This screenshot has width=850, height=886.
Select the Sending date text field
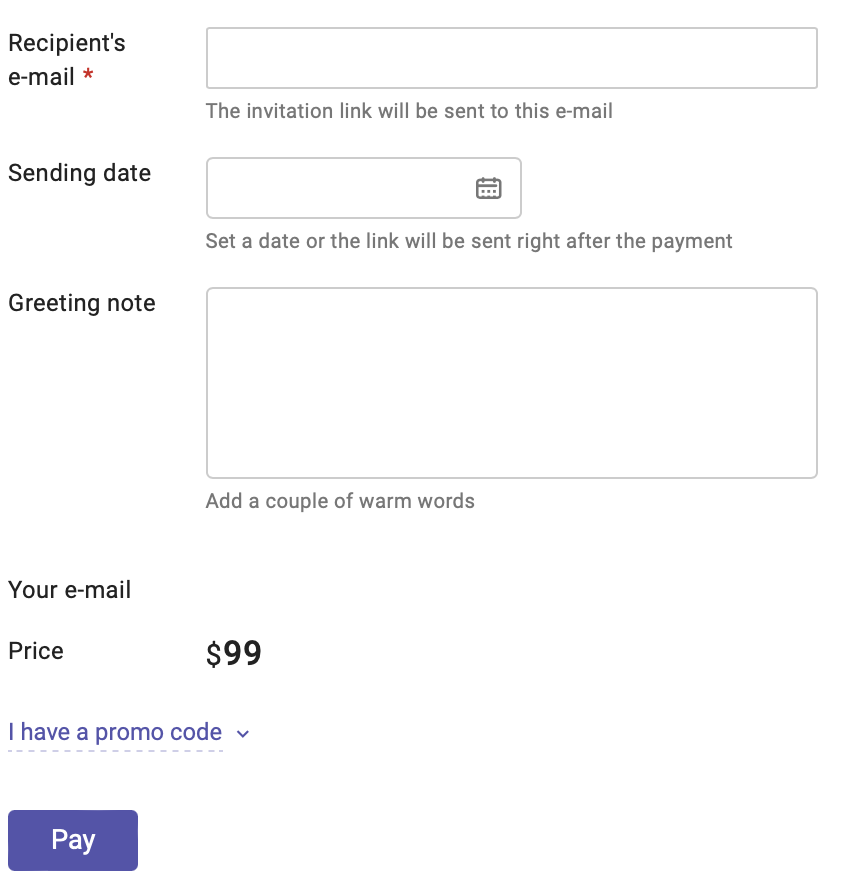tap(340, 188)
